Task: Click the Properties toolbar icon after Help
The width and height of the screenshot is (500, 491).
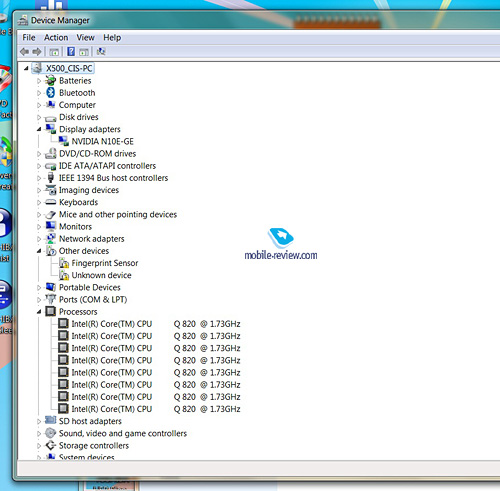Action: [84, 52]
